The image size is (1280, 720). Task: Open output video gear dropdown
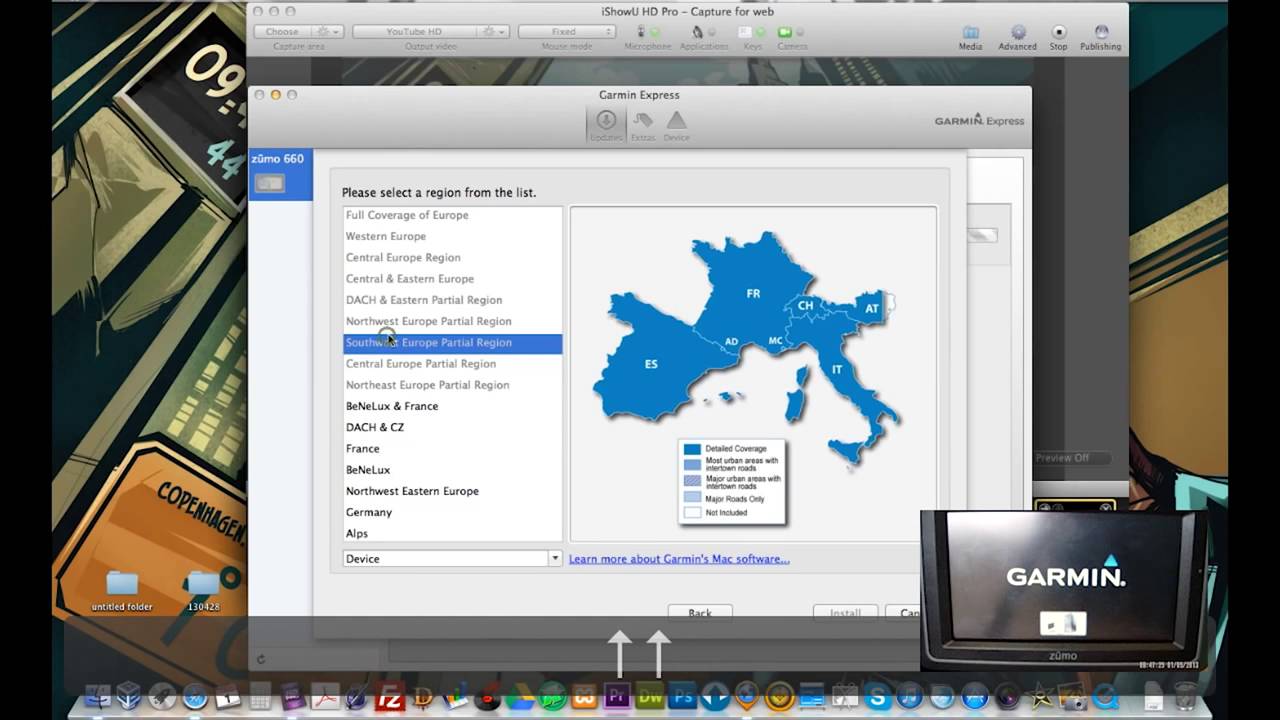(x=494, y=32)
